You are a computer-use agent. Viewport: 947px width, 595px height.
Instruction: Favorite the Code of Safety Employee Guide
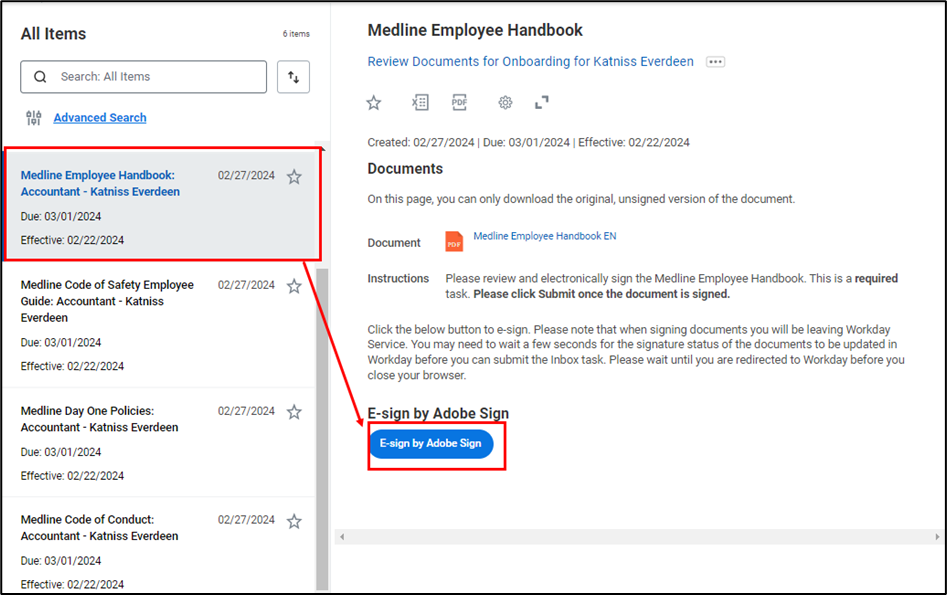click(294, 286)
